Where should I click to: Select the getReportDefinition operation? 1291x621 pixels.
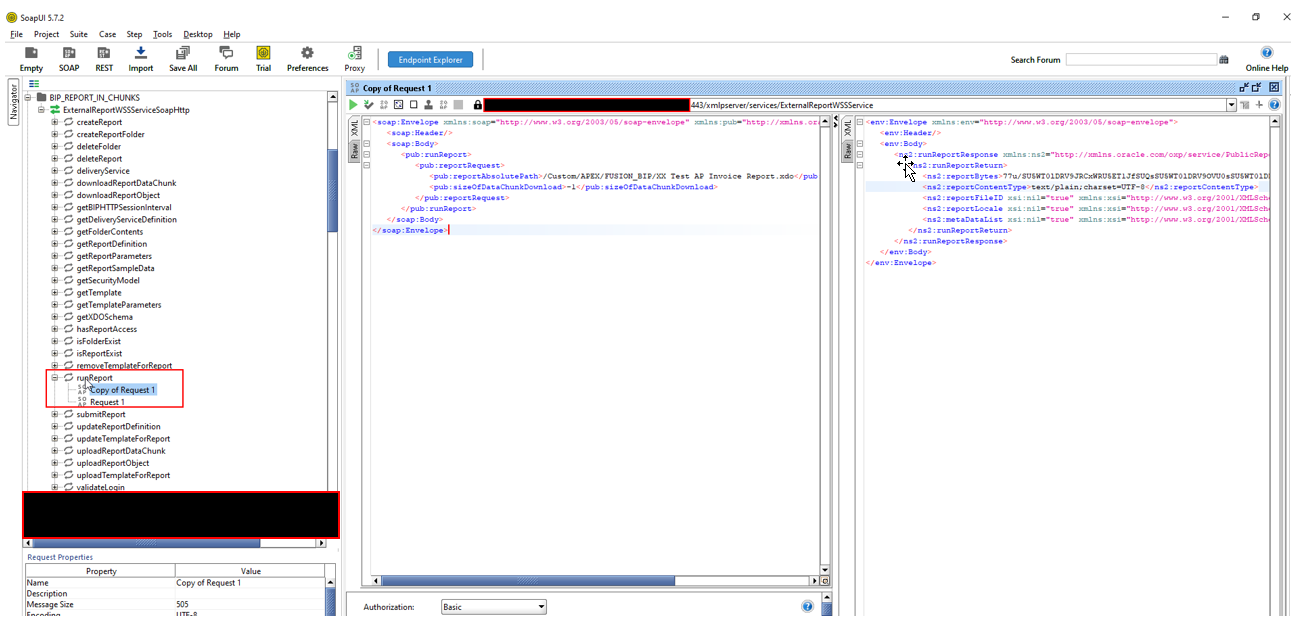(111, 244)
